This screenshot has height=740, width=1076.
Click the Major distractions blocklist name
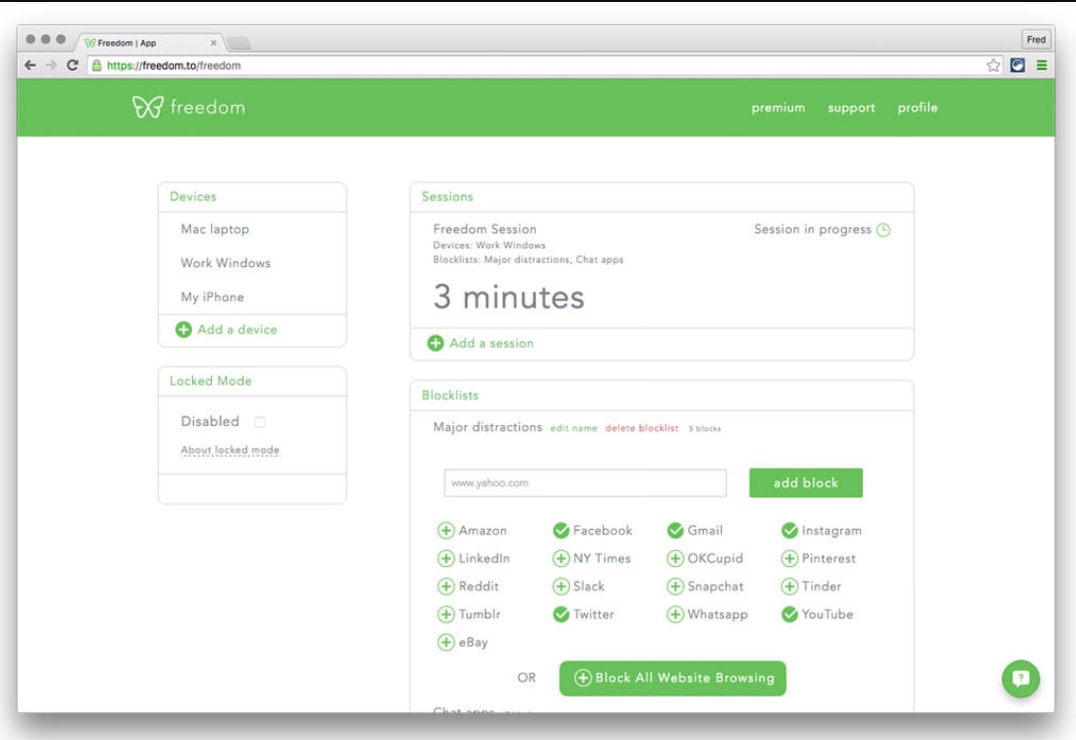point(487,427)
